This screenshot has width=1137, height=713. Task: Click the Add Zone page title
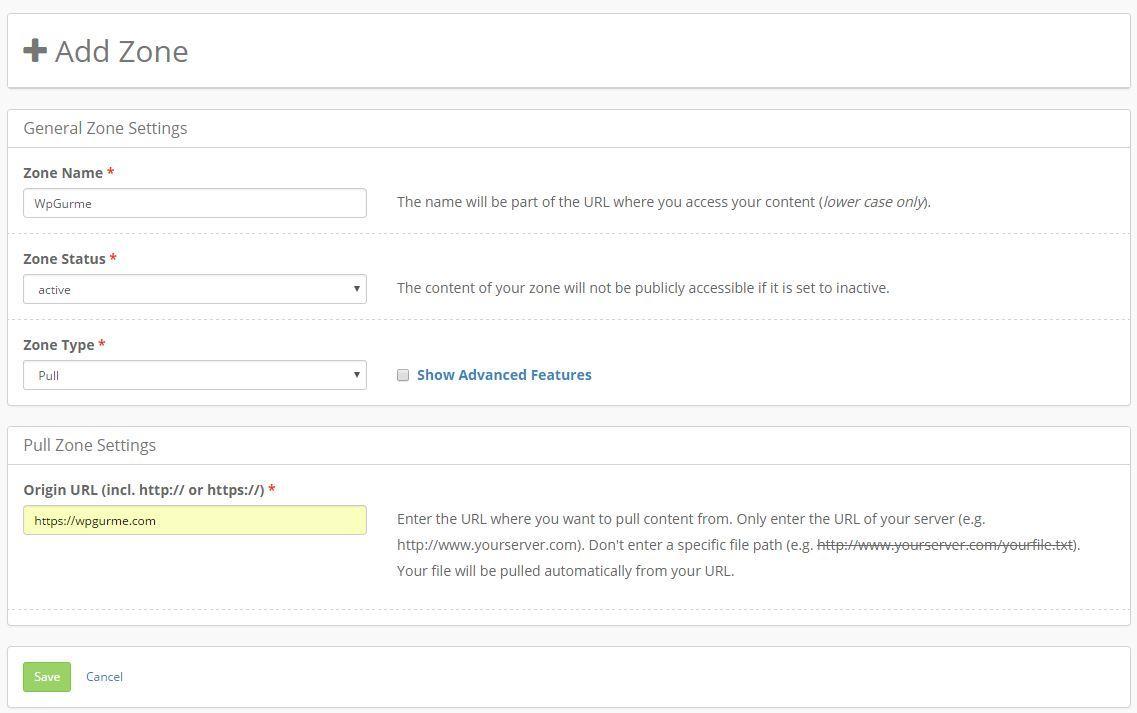click(x=121, y=51)
